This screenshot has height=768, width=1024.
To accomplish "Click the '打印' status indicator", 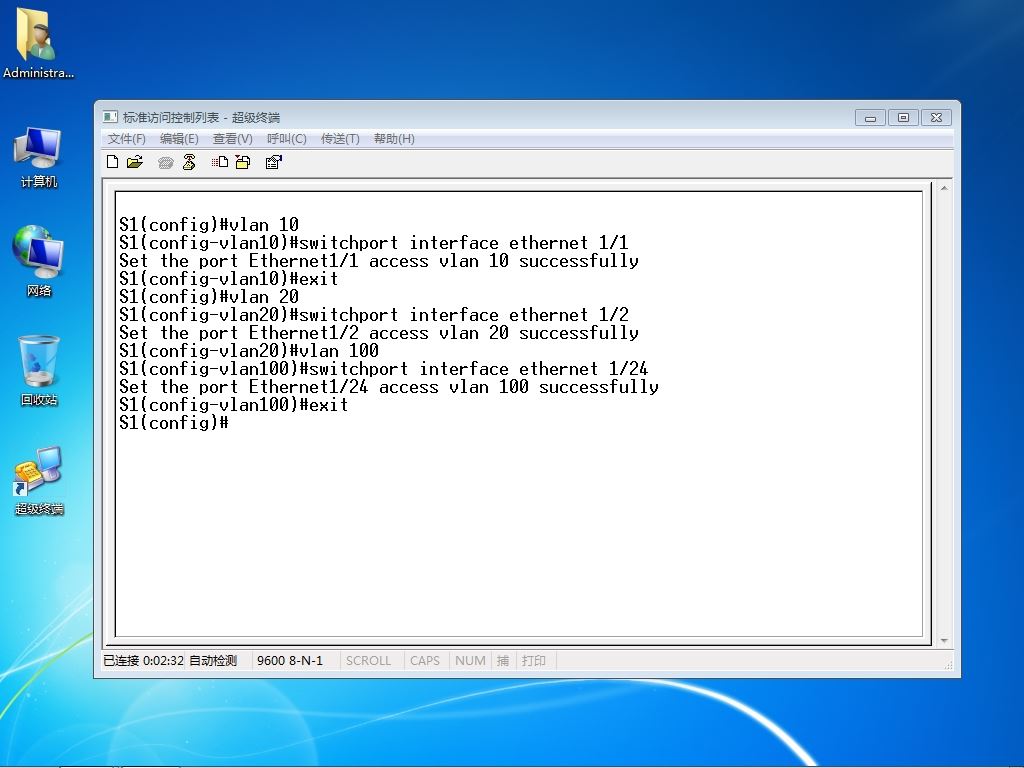I will pyautogui.click(x=534, y=660).
